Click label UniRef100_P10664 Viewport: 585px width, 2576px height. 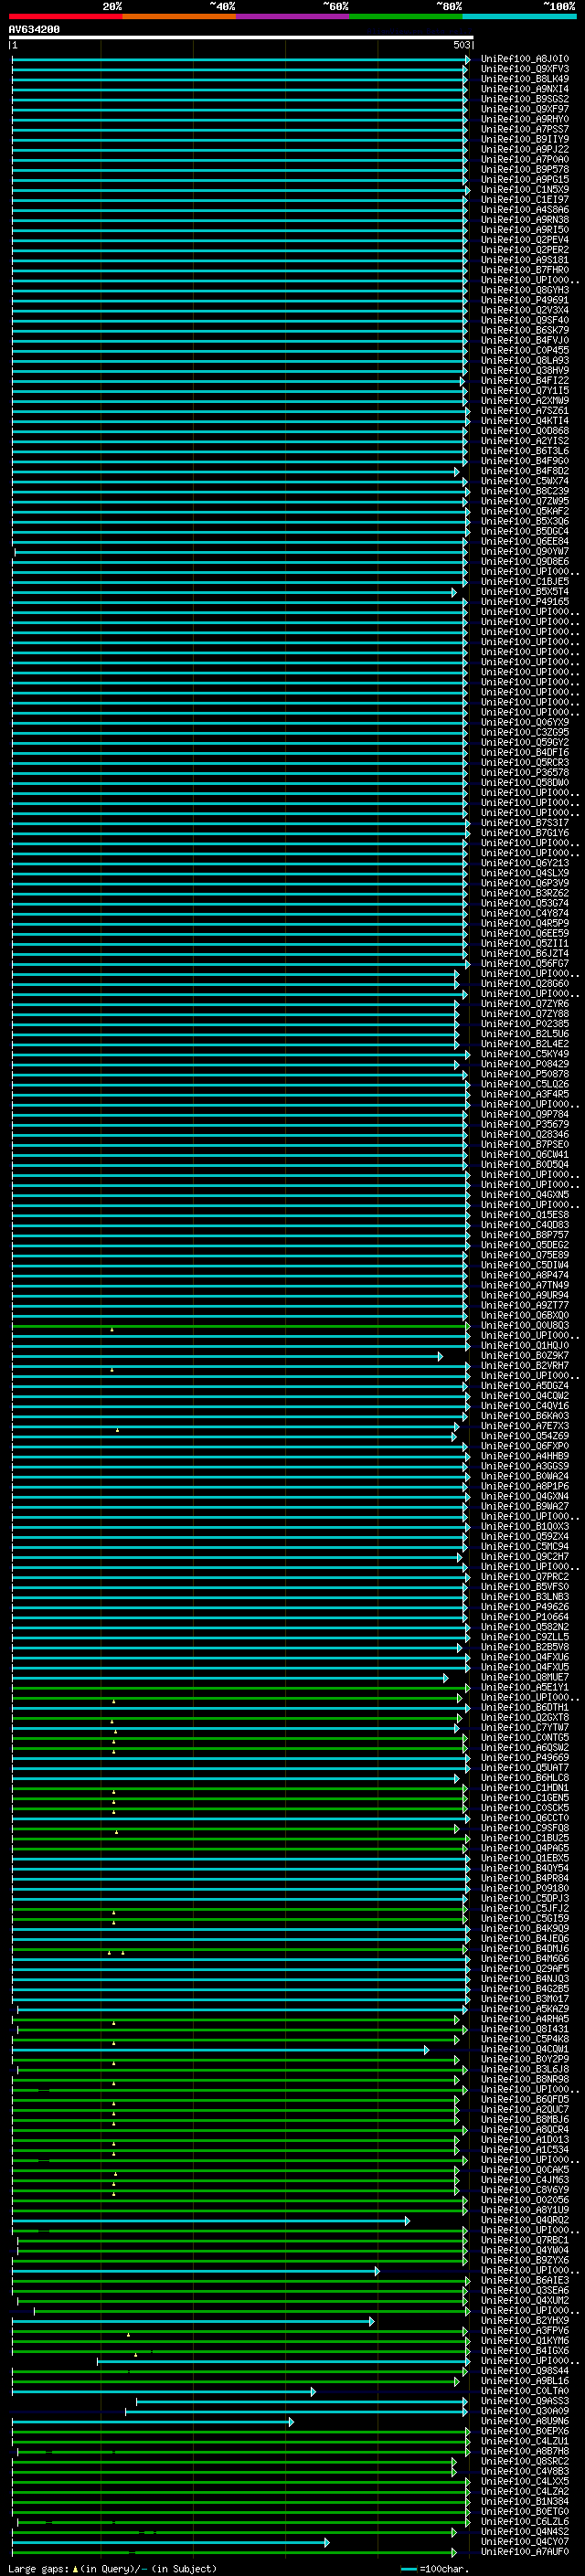coord(524,1617)
